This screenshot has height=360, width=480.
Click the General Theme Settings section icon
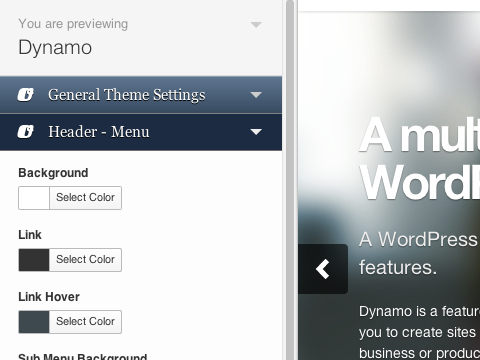coord(26,95)
